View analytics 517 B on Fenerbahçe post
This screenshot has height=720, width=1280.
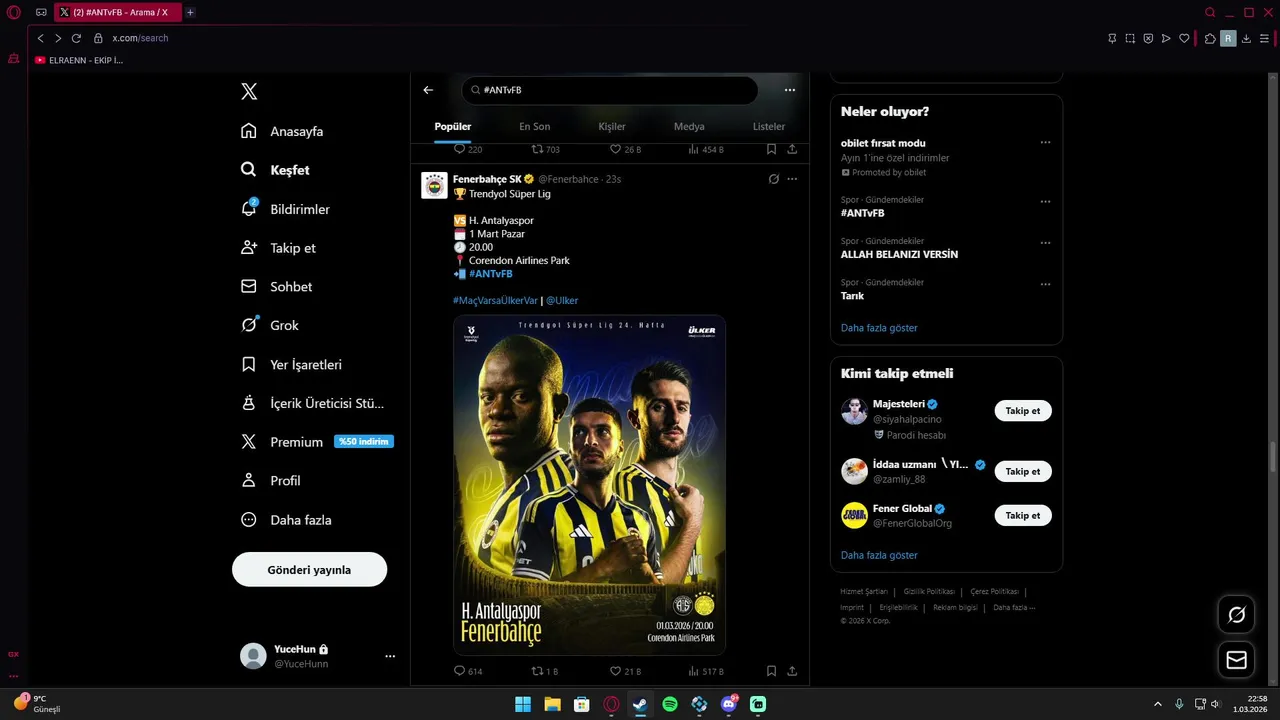point(706,671)
